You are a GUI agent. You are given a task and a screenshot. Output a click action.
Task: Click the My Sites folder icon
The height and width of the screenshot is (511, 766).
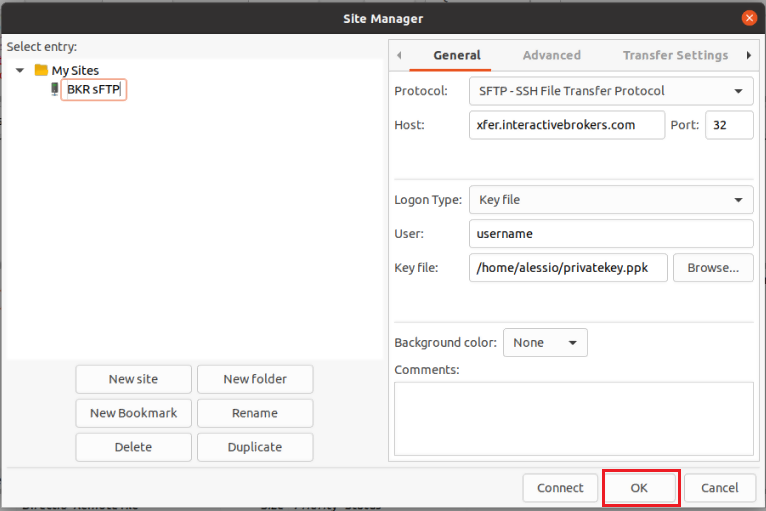tap(41, 70)
